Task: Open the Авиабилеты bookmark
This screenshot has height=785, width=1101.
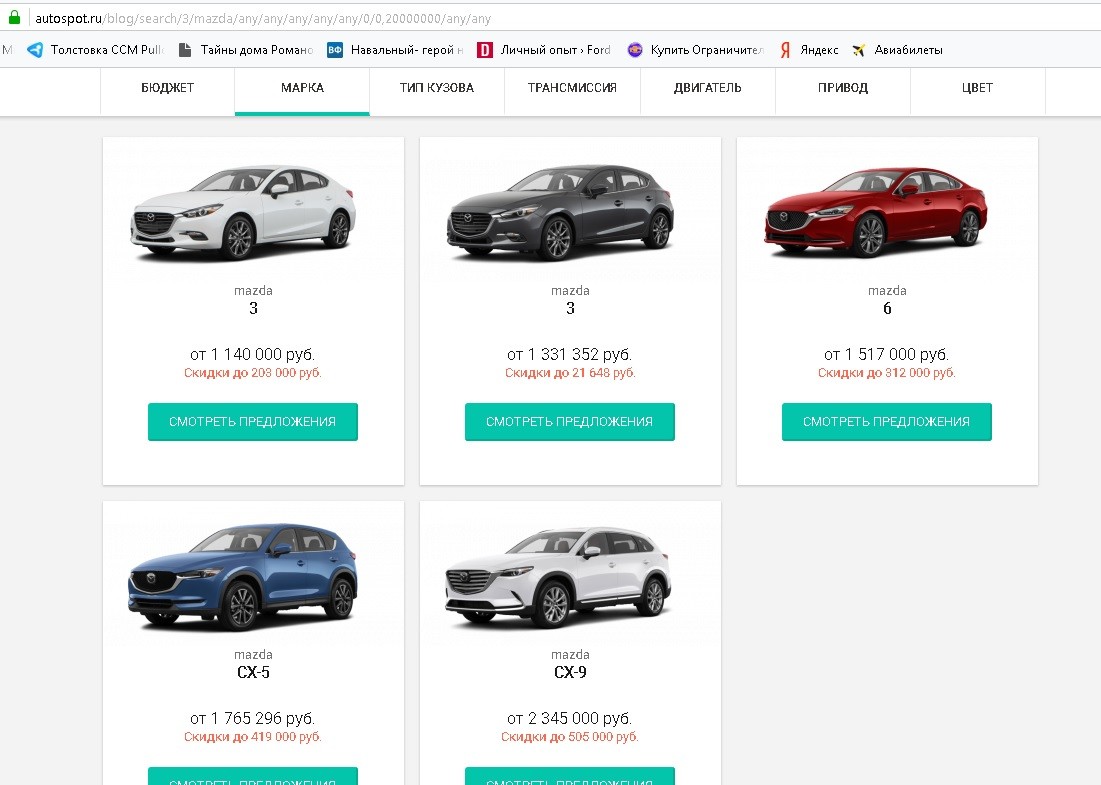Action: tap(897, 49)
